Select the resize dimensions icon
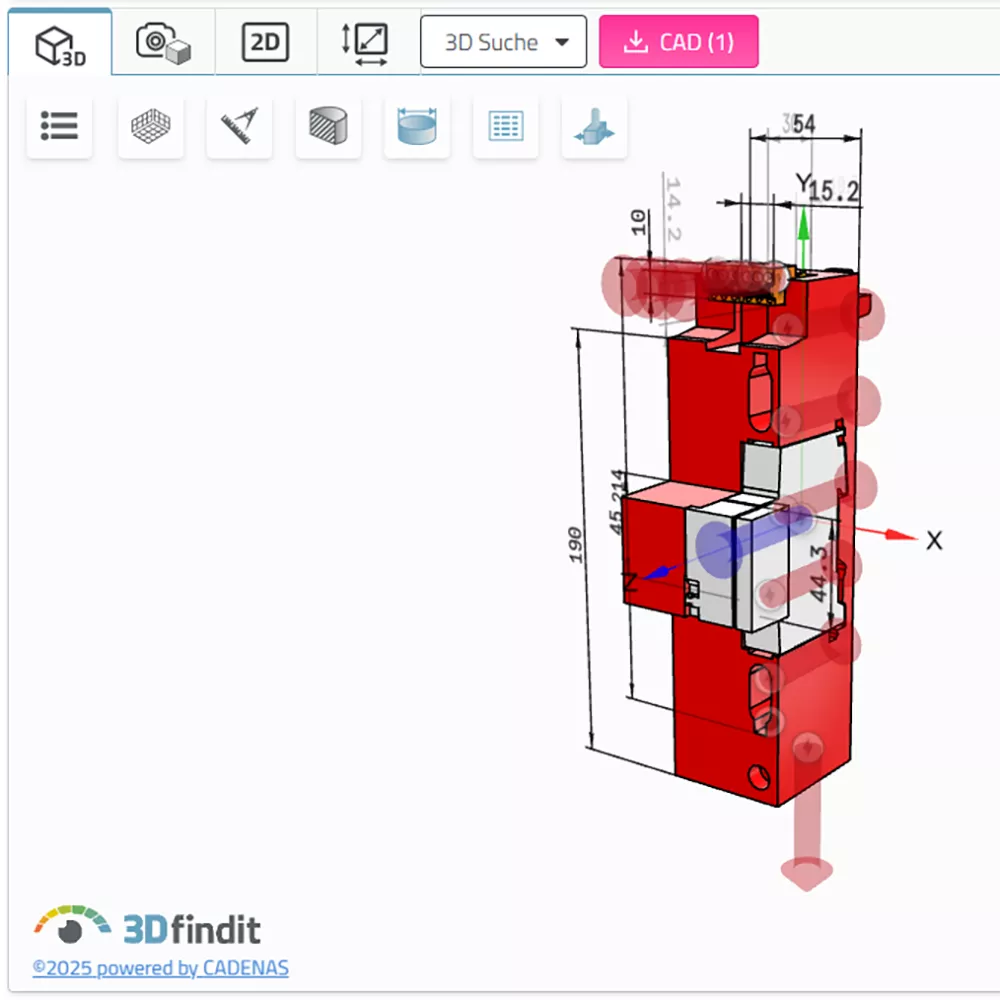Screen dimensions: 1000x1000 (367, 42)
